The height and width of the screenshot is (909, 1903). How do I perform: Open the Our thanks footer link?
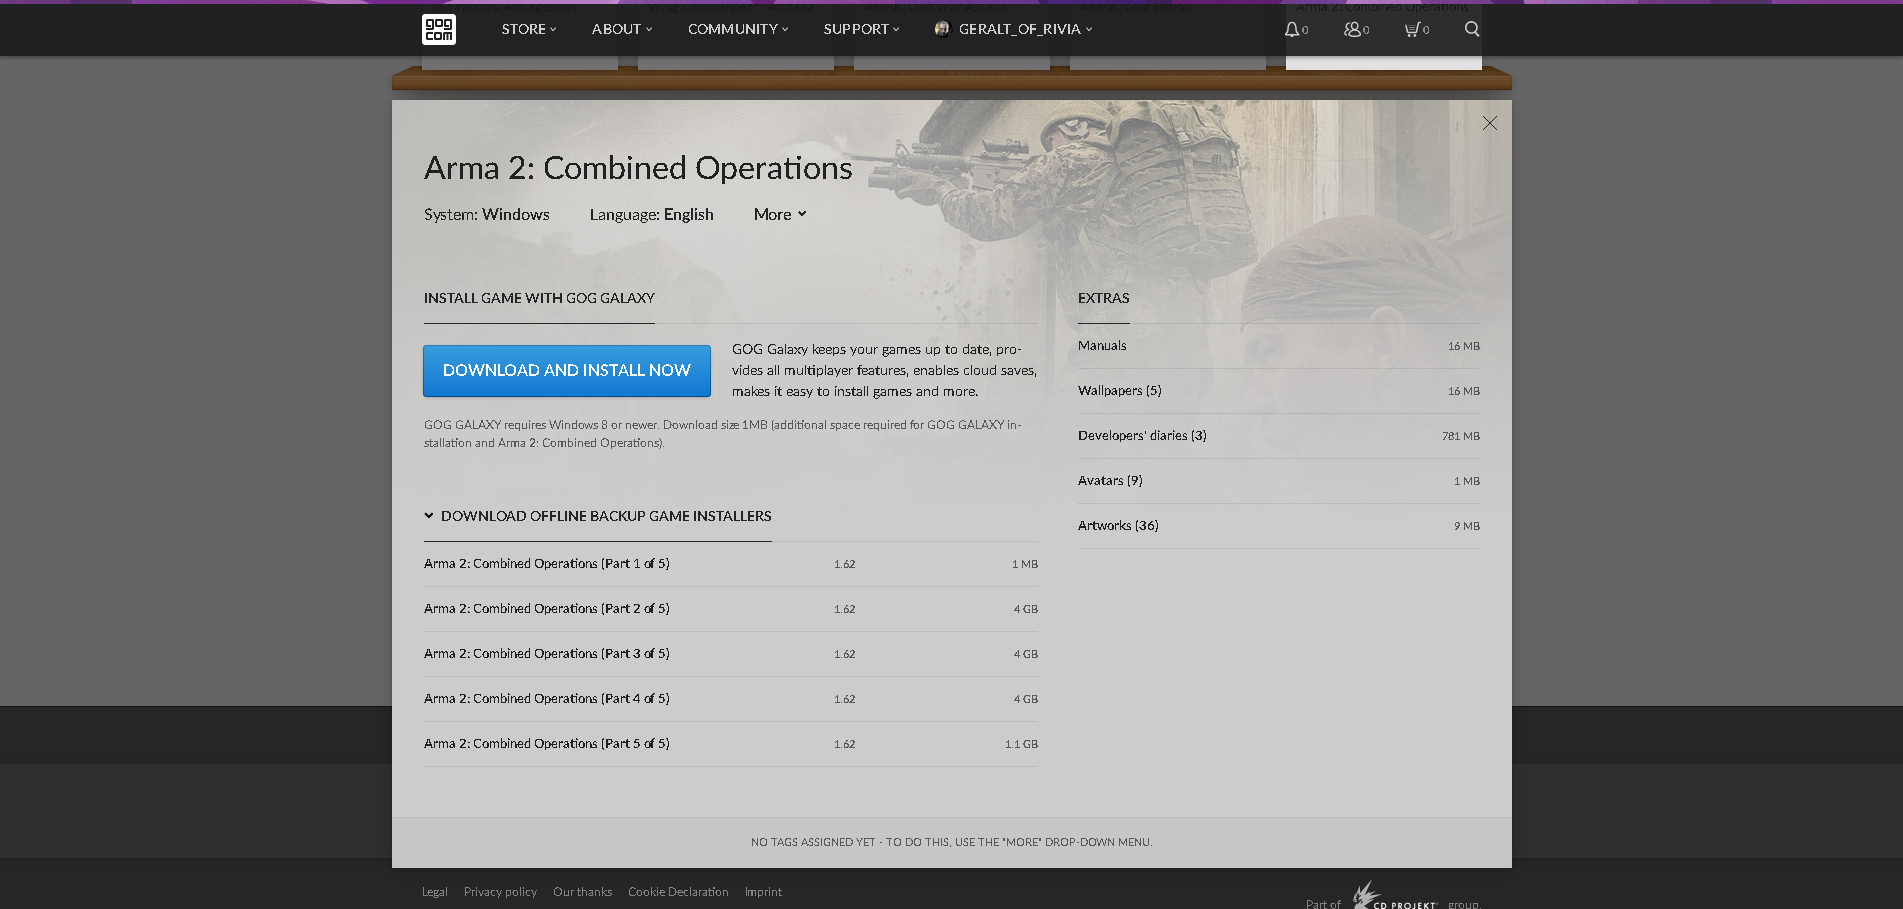click(x=582, y=892)
